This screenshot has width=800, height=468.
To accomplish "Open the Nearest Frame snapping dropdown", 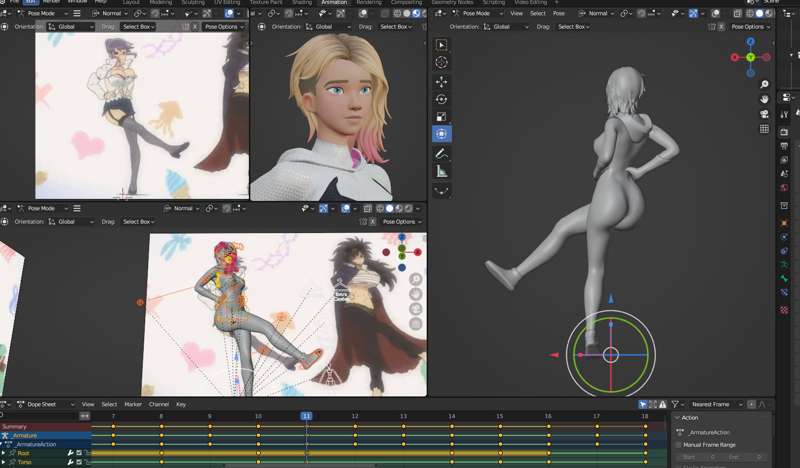I will (716, 404).
